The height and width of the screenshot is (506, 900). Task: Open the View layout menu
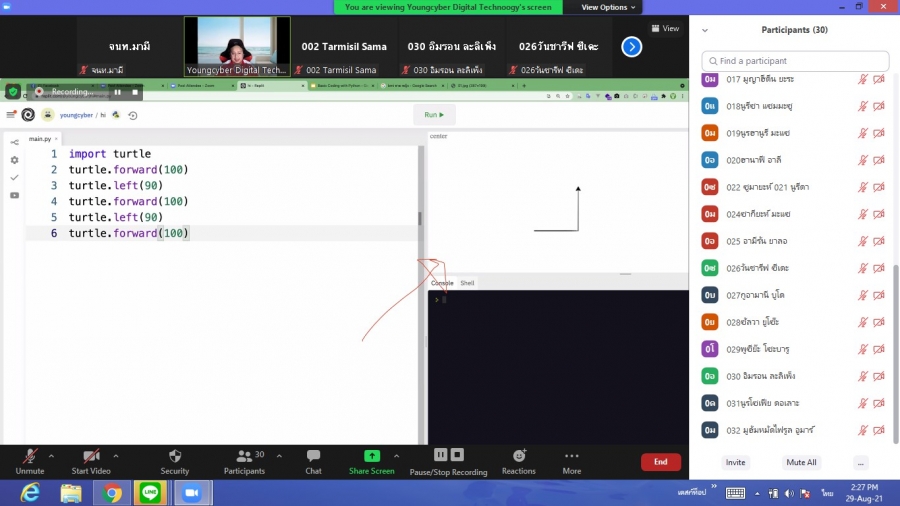(665, 29)
